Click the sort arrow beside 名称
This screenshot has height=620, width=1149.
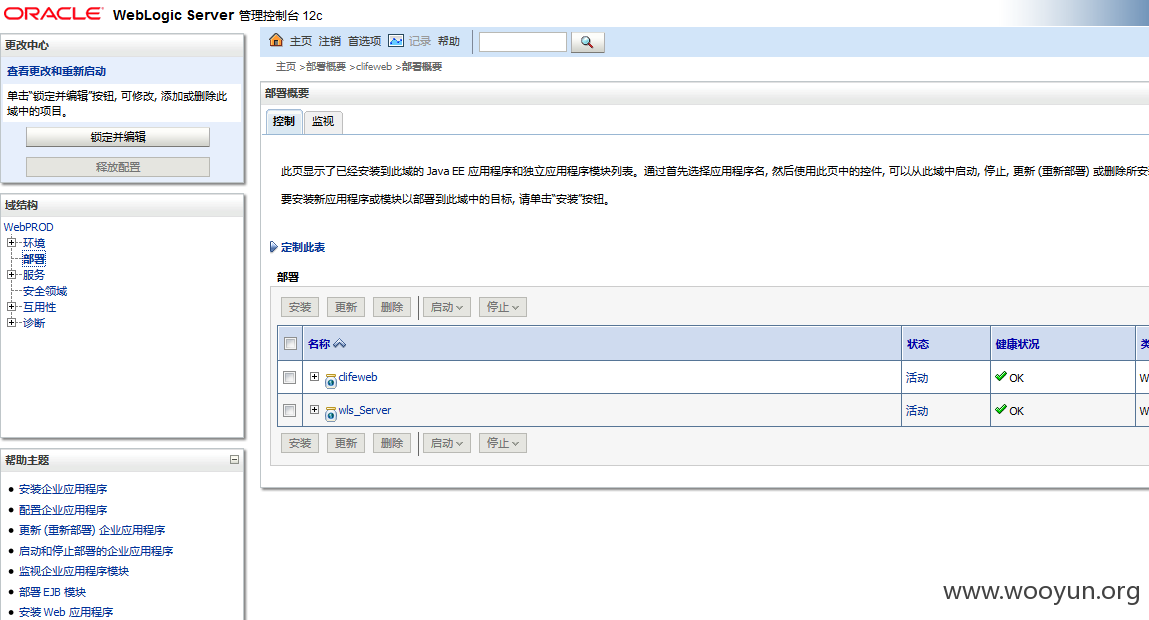point(339,344)
